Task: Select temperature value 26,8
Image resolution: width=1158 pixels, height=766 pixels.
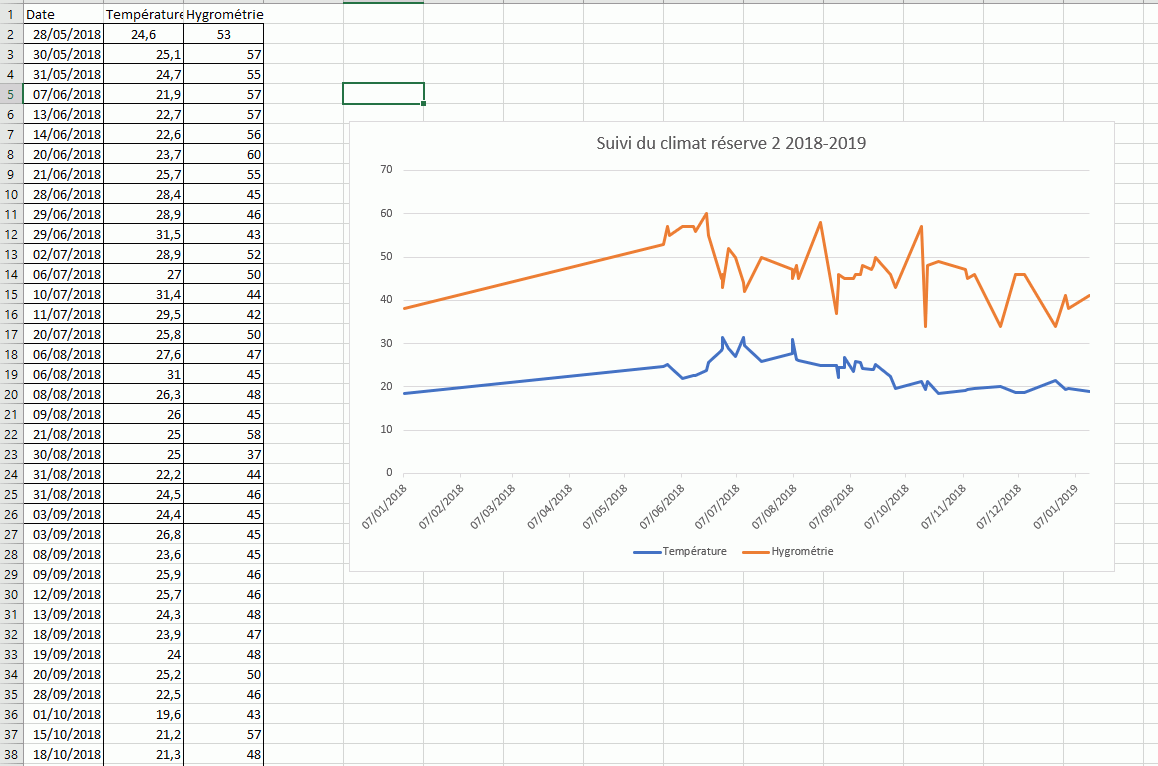Action: tap(143, 534)
